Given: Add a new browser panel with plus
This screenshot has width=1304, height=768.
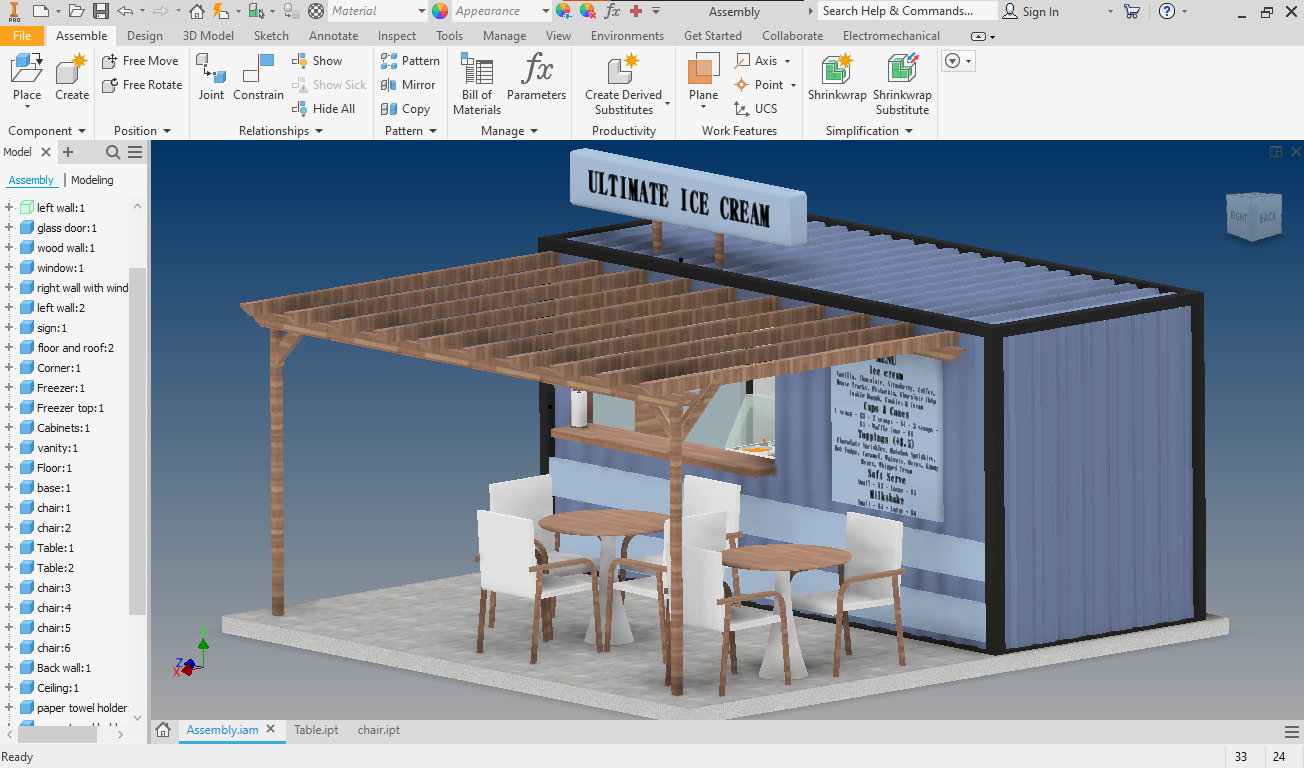Looking at the screenshot, I should [x=68, y=152].
